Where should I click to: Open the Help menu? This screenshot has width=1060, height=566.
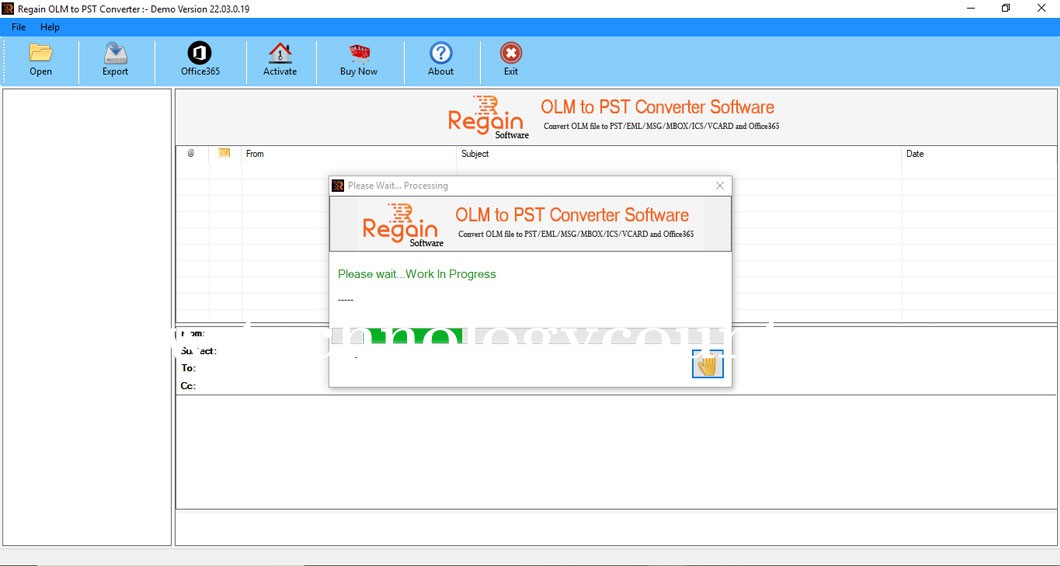click(x=50, y=27)
